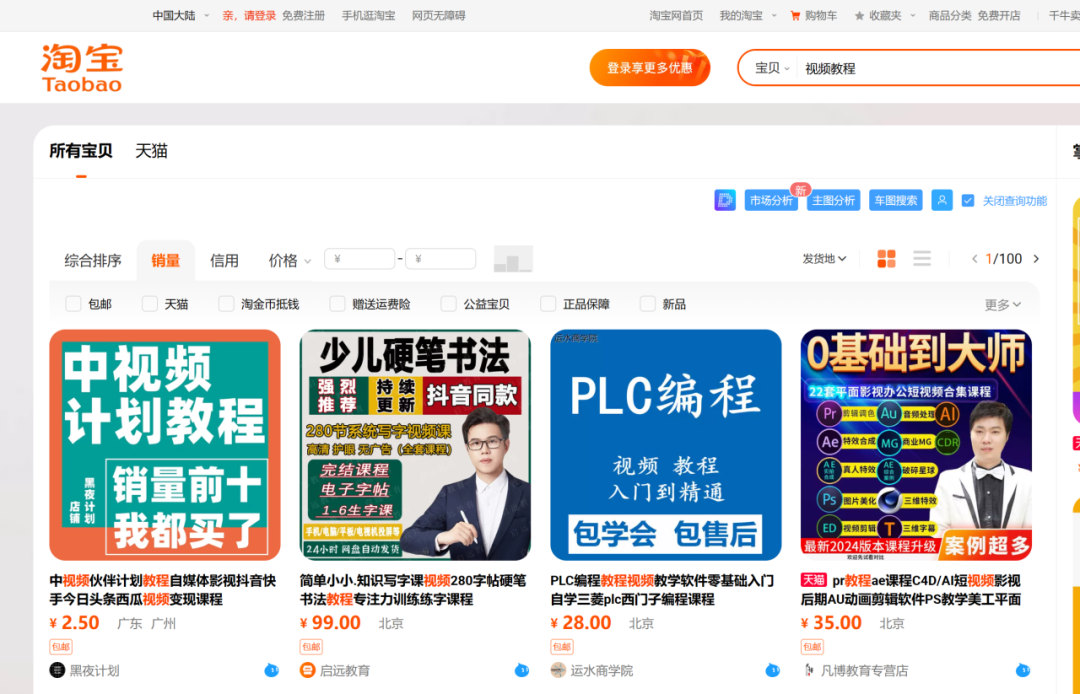The width and height of the screenshot is (1080, 694).
Task: Open 网页无障碍 link
Action: (x=439, y=15)
